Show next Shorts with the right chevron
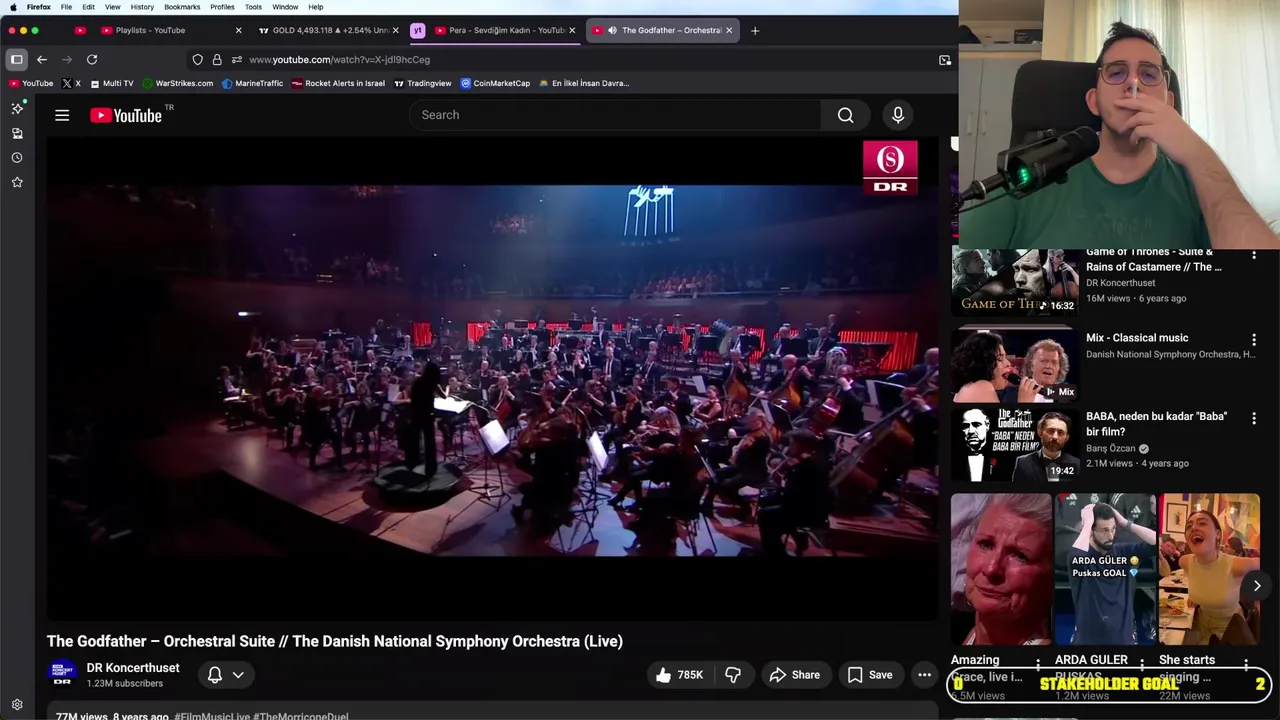Viewport: 1280px width, 720px height. [1257, 586]
